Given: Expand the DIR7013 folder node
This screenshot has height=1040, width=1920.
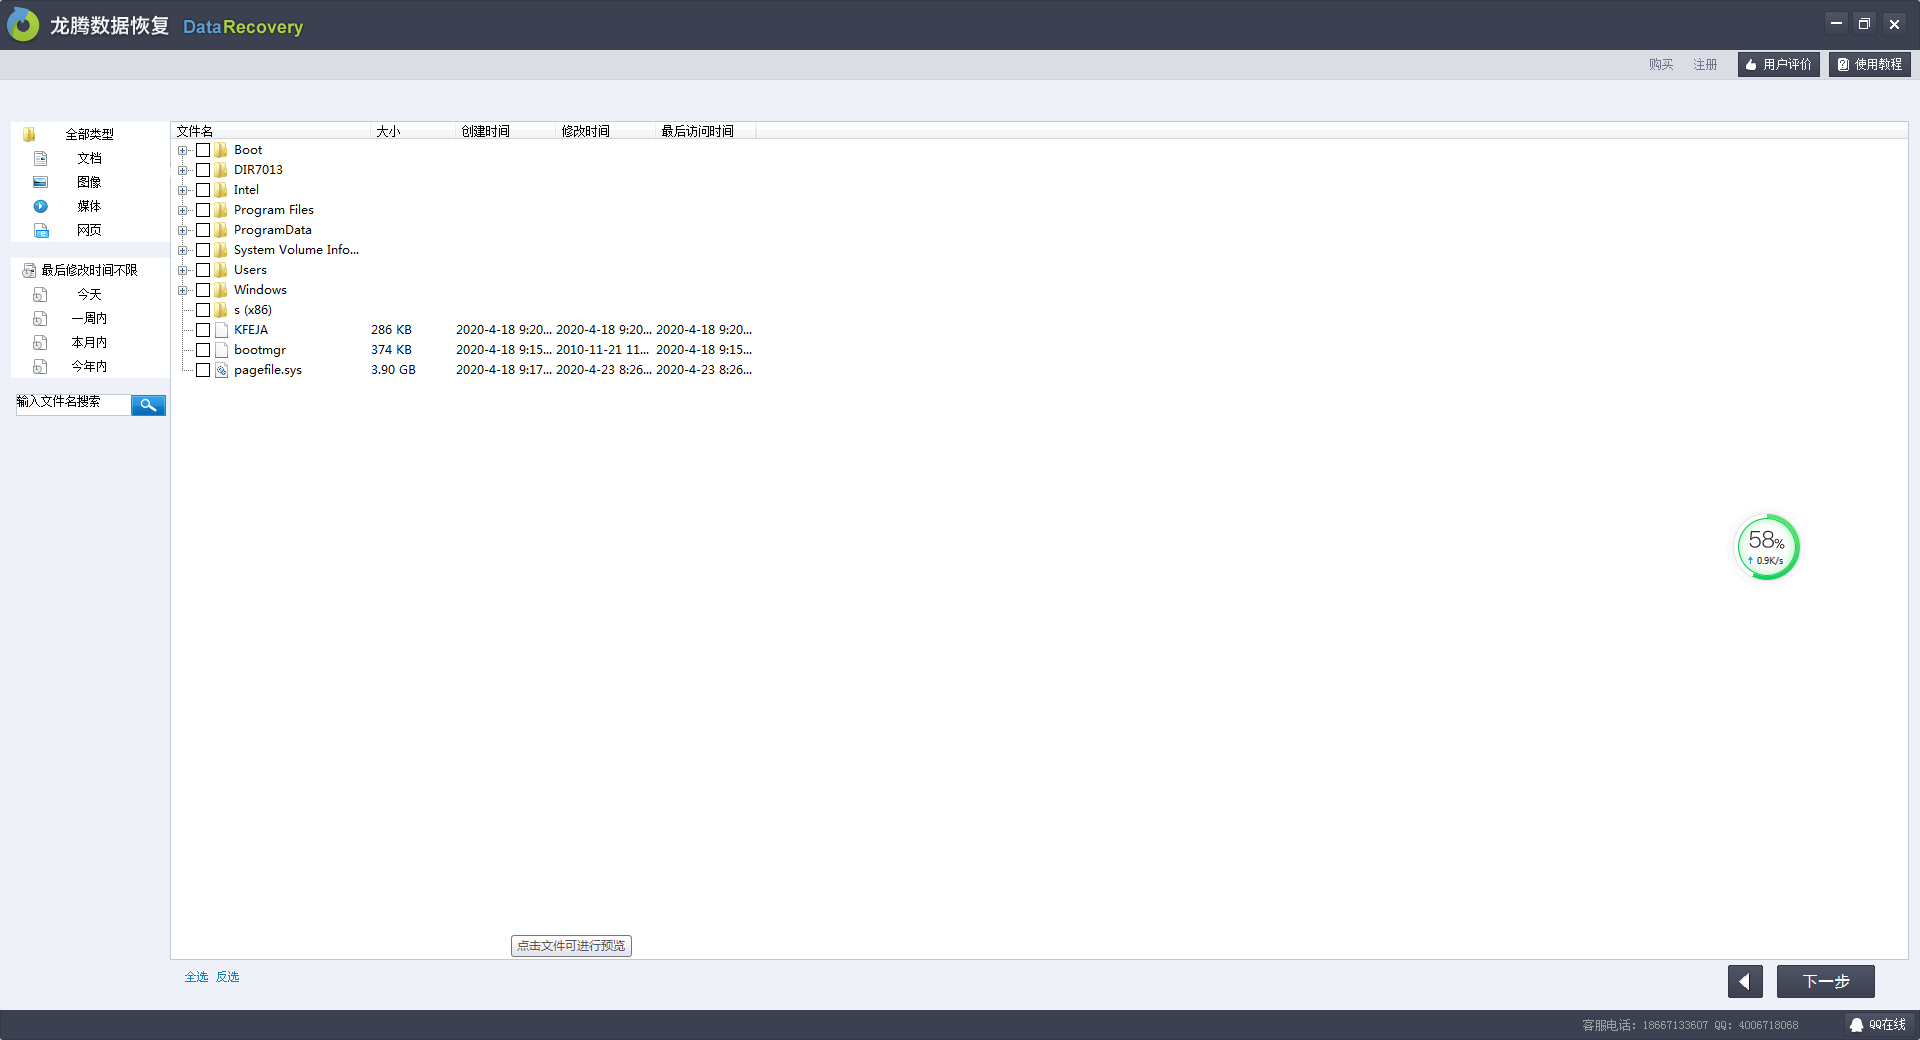Looking at the screenshot, I should 183,170.
